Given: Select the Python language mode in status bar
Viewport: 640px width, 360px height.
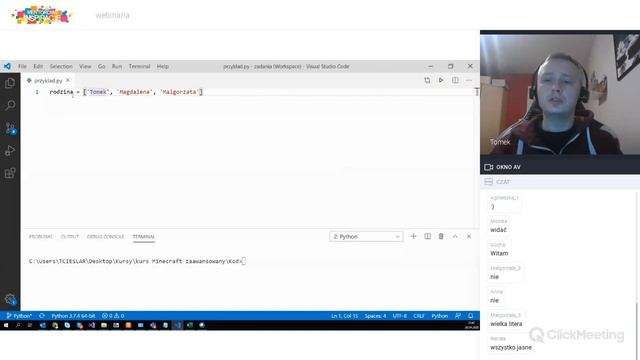Looking at the screenshot, I should pos(440,316).
